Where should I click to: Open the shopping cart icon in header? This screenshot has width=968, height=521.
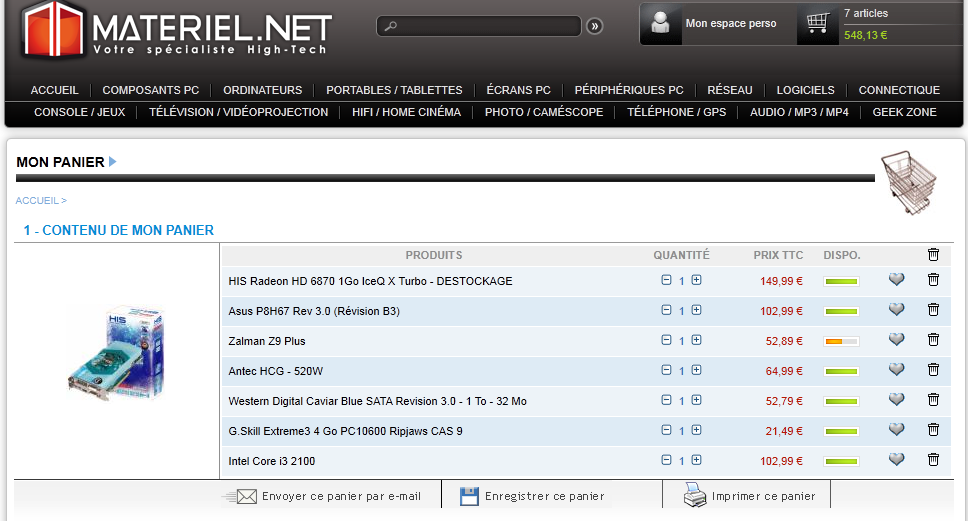pyautogui.click(x=818, y=23)
